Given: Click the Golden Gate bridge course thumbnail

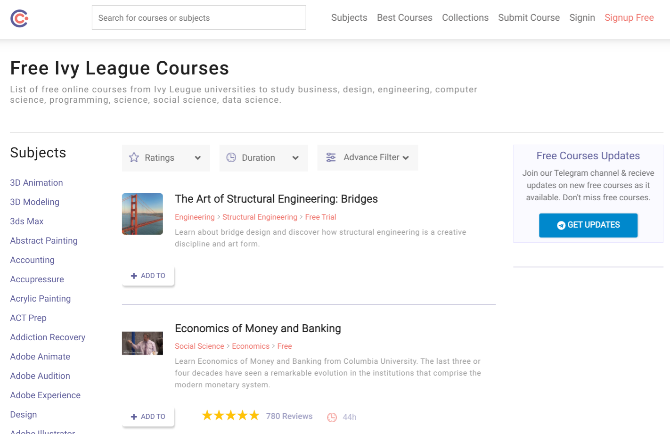Looking at the screenshot, I should pyautogui.click(x=142, y=214).
